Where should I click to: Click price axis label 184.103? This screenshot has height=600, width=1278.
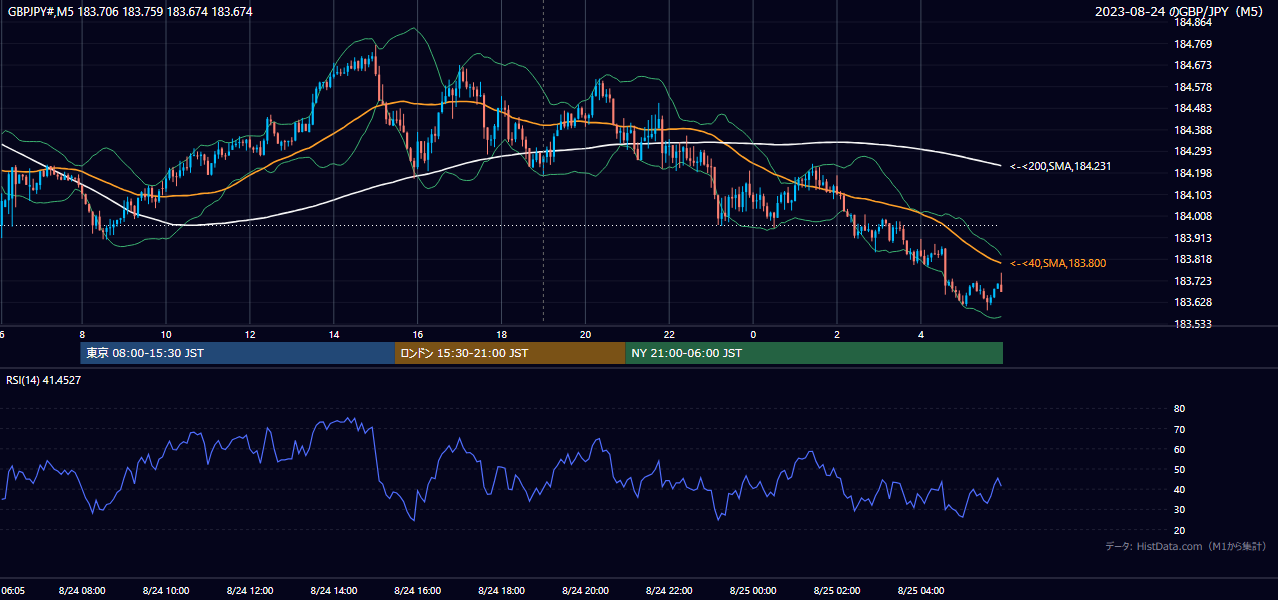(x=1191, y=195)
